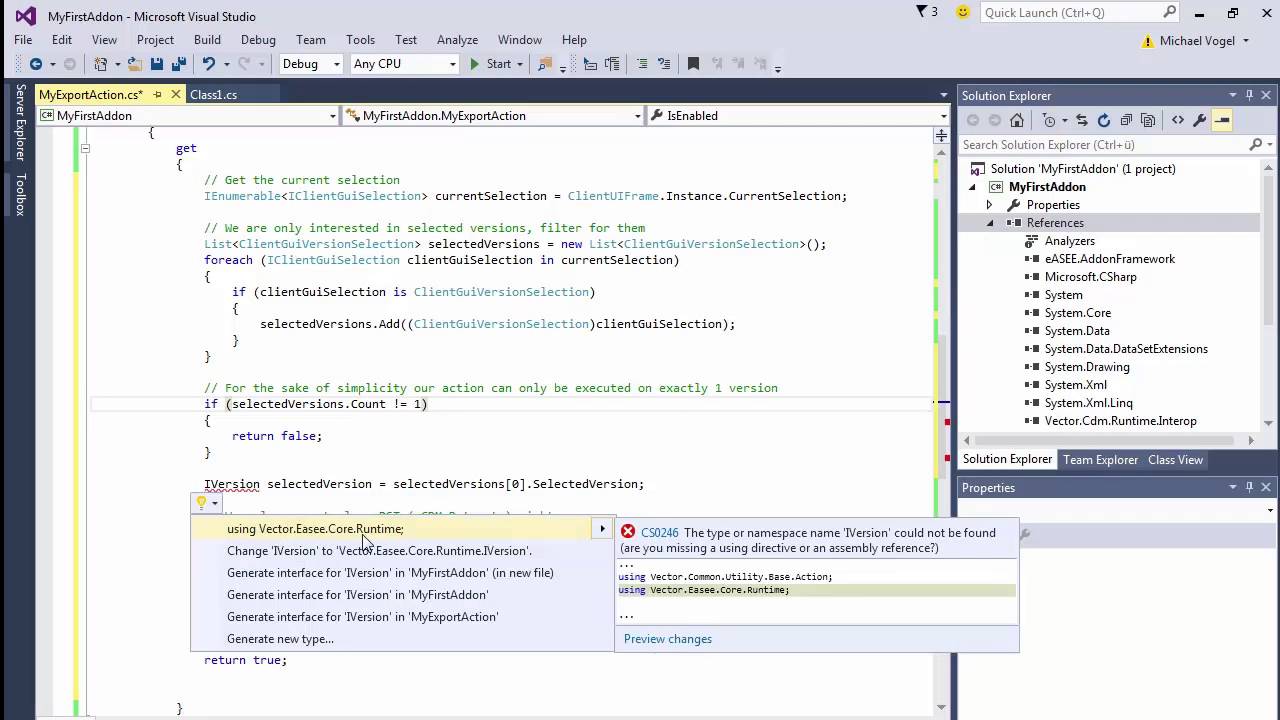Uncomment selected lines via toolbar icon
The width and height of the screenshot is (1280, 720).
(662, 64)
